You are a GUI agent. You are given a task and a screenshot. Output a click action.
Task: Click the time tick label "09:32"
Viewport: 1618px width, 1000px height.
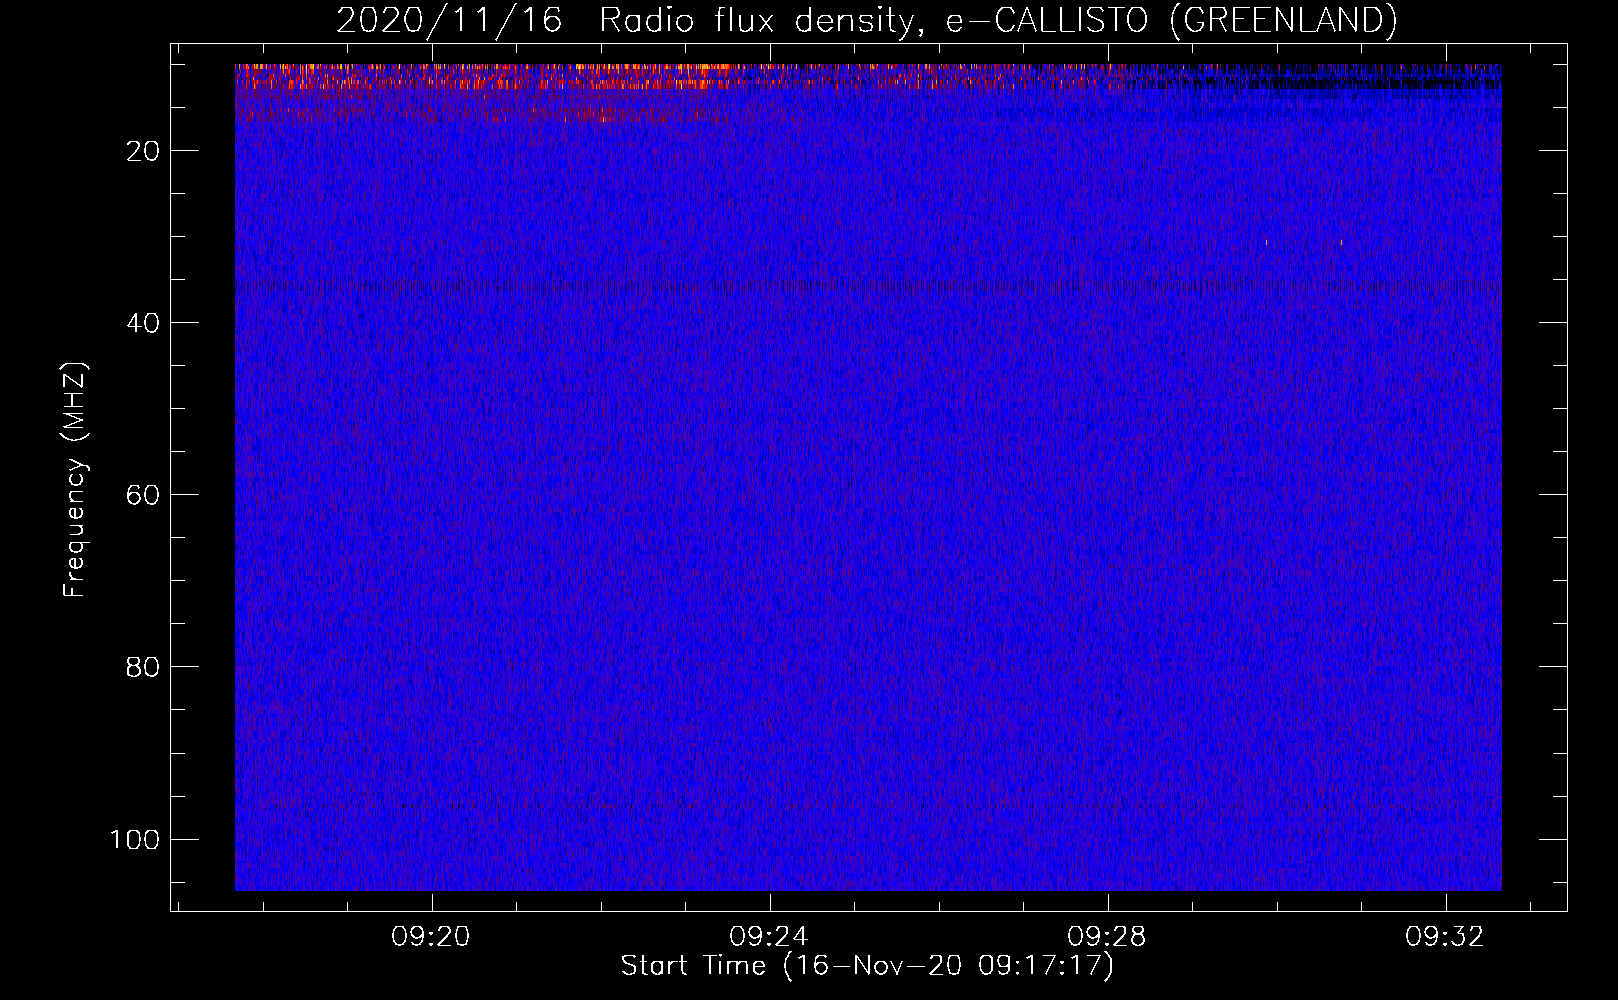click(1445, 937)
